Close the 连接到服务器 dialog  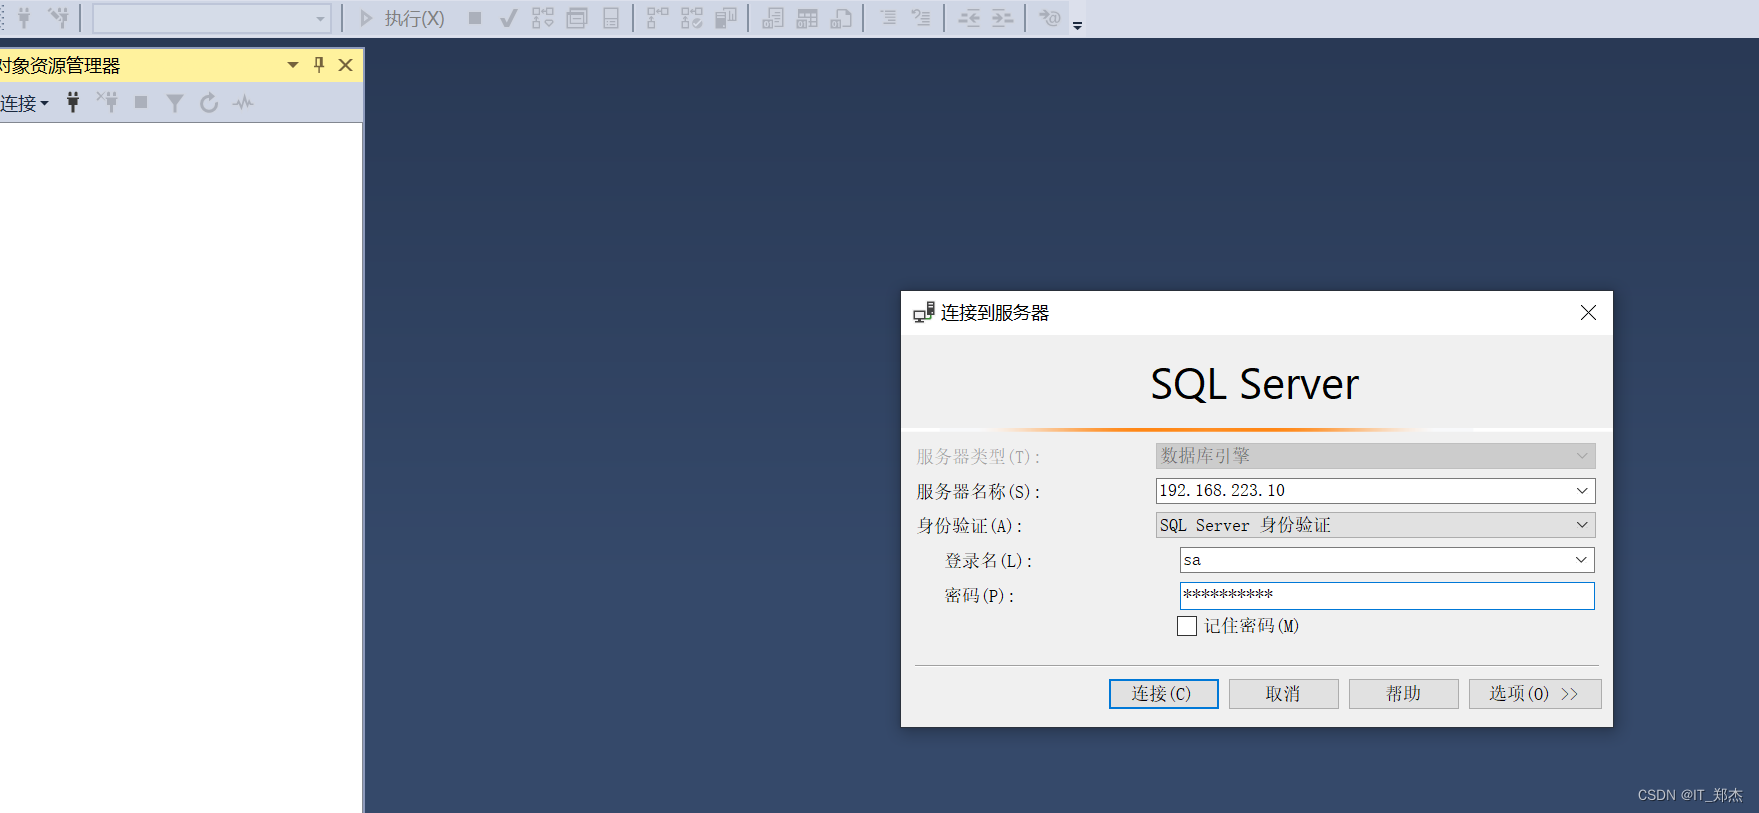[x=1588, y=313]
